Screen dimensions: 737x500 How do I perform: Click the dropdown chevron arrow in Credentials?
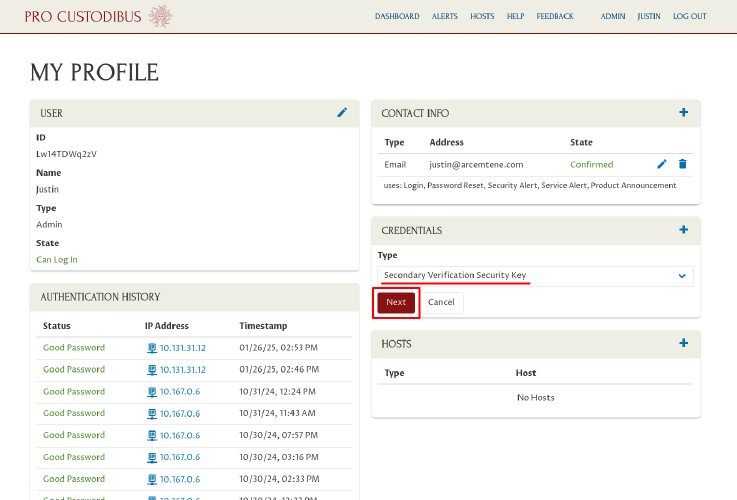[682, 276]
